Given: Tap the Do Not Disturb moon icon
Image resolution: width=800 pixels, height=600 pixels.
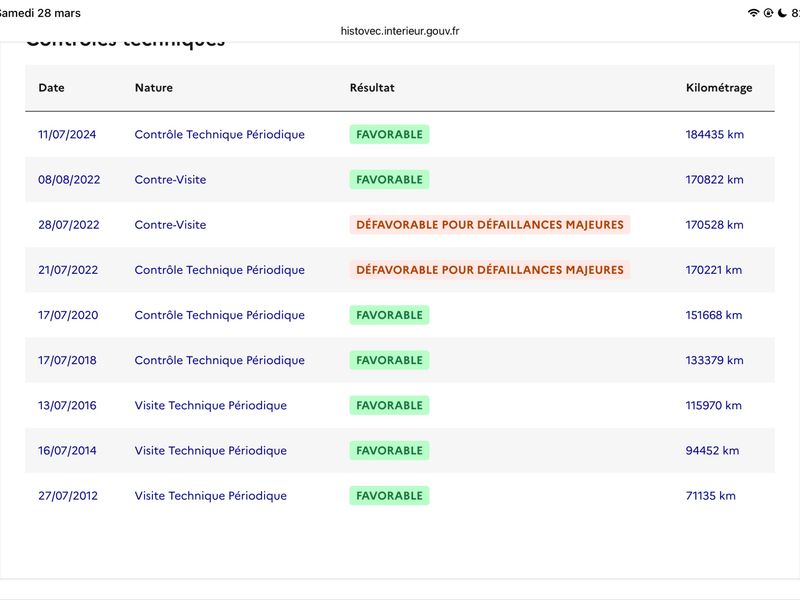Looking at the screenshot, I should tap(782, 13).
